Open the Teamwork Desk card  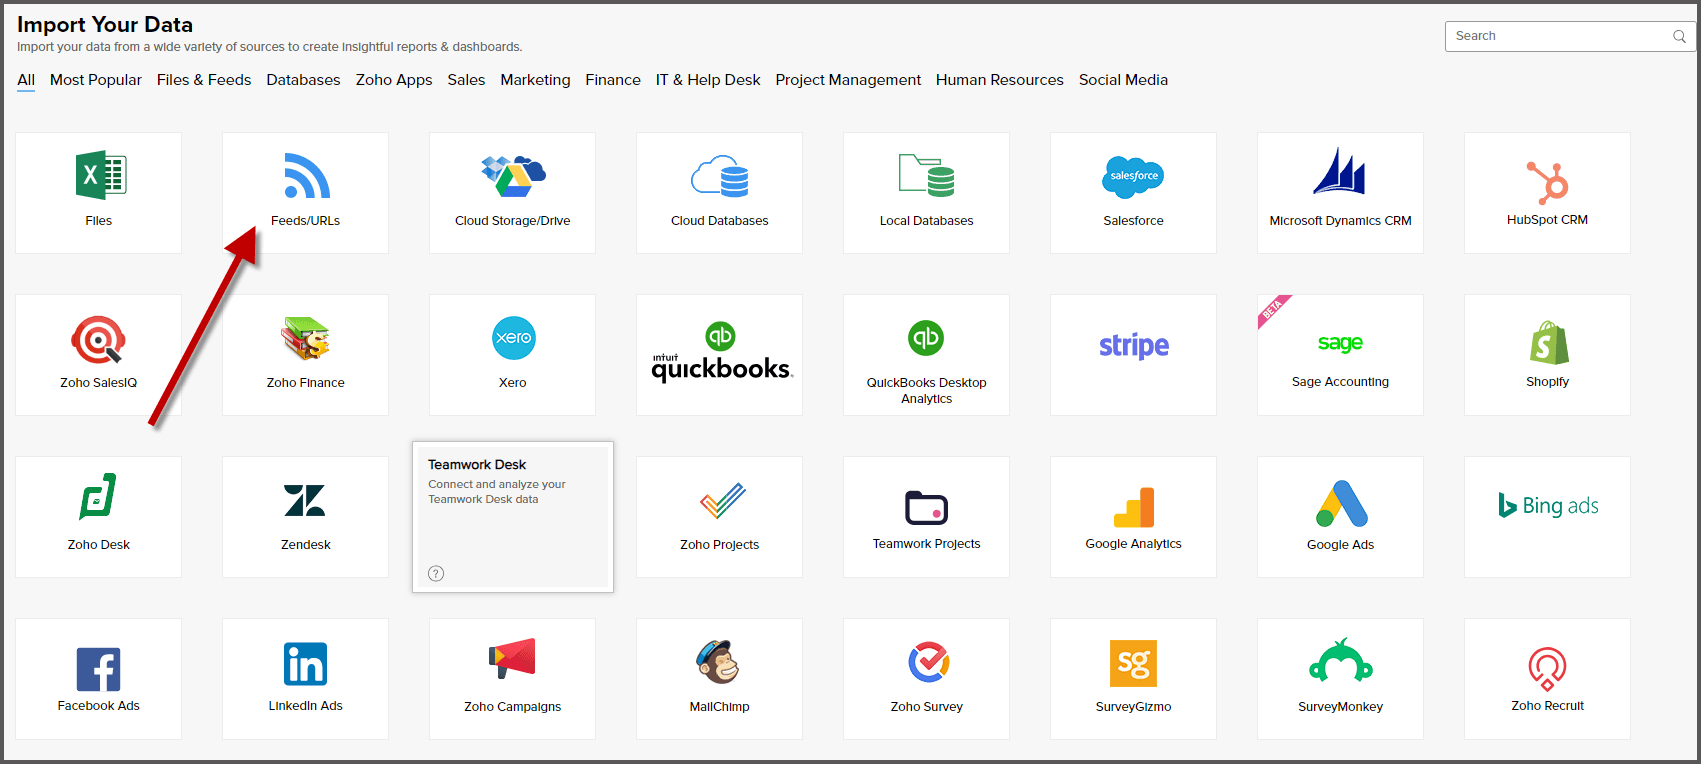[513, 517]
